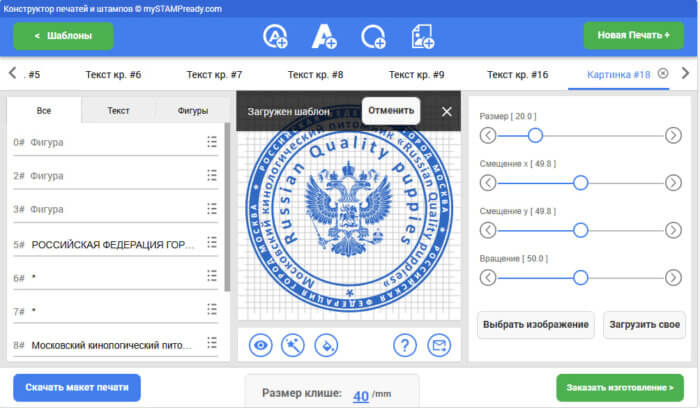700x408 pixels.
Task: Increase Смещение x with right arrow
Action: (673, 183)
